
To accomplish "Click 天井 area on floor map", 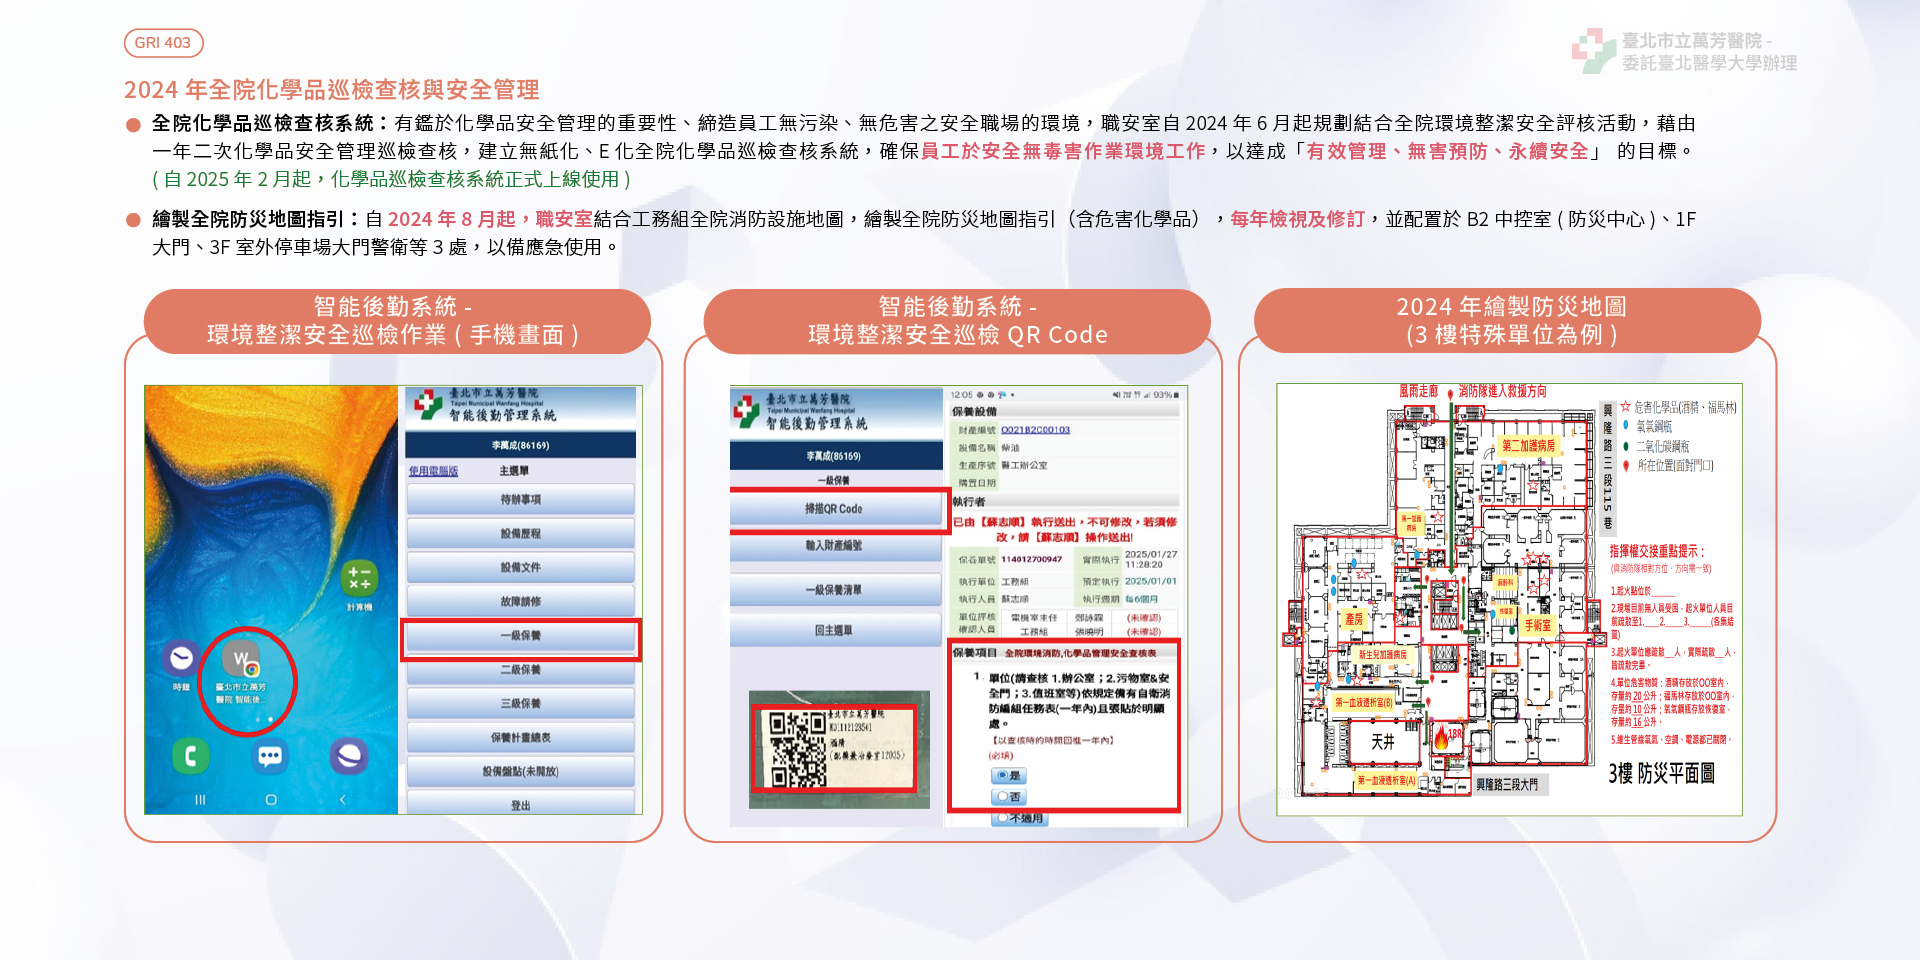I will click(1383, 742).
